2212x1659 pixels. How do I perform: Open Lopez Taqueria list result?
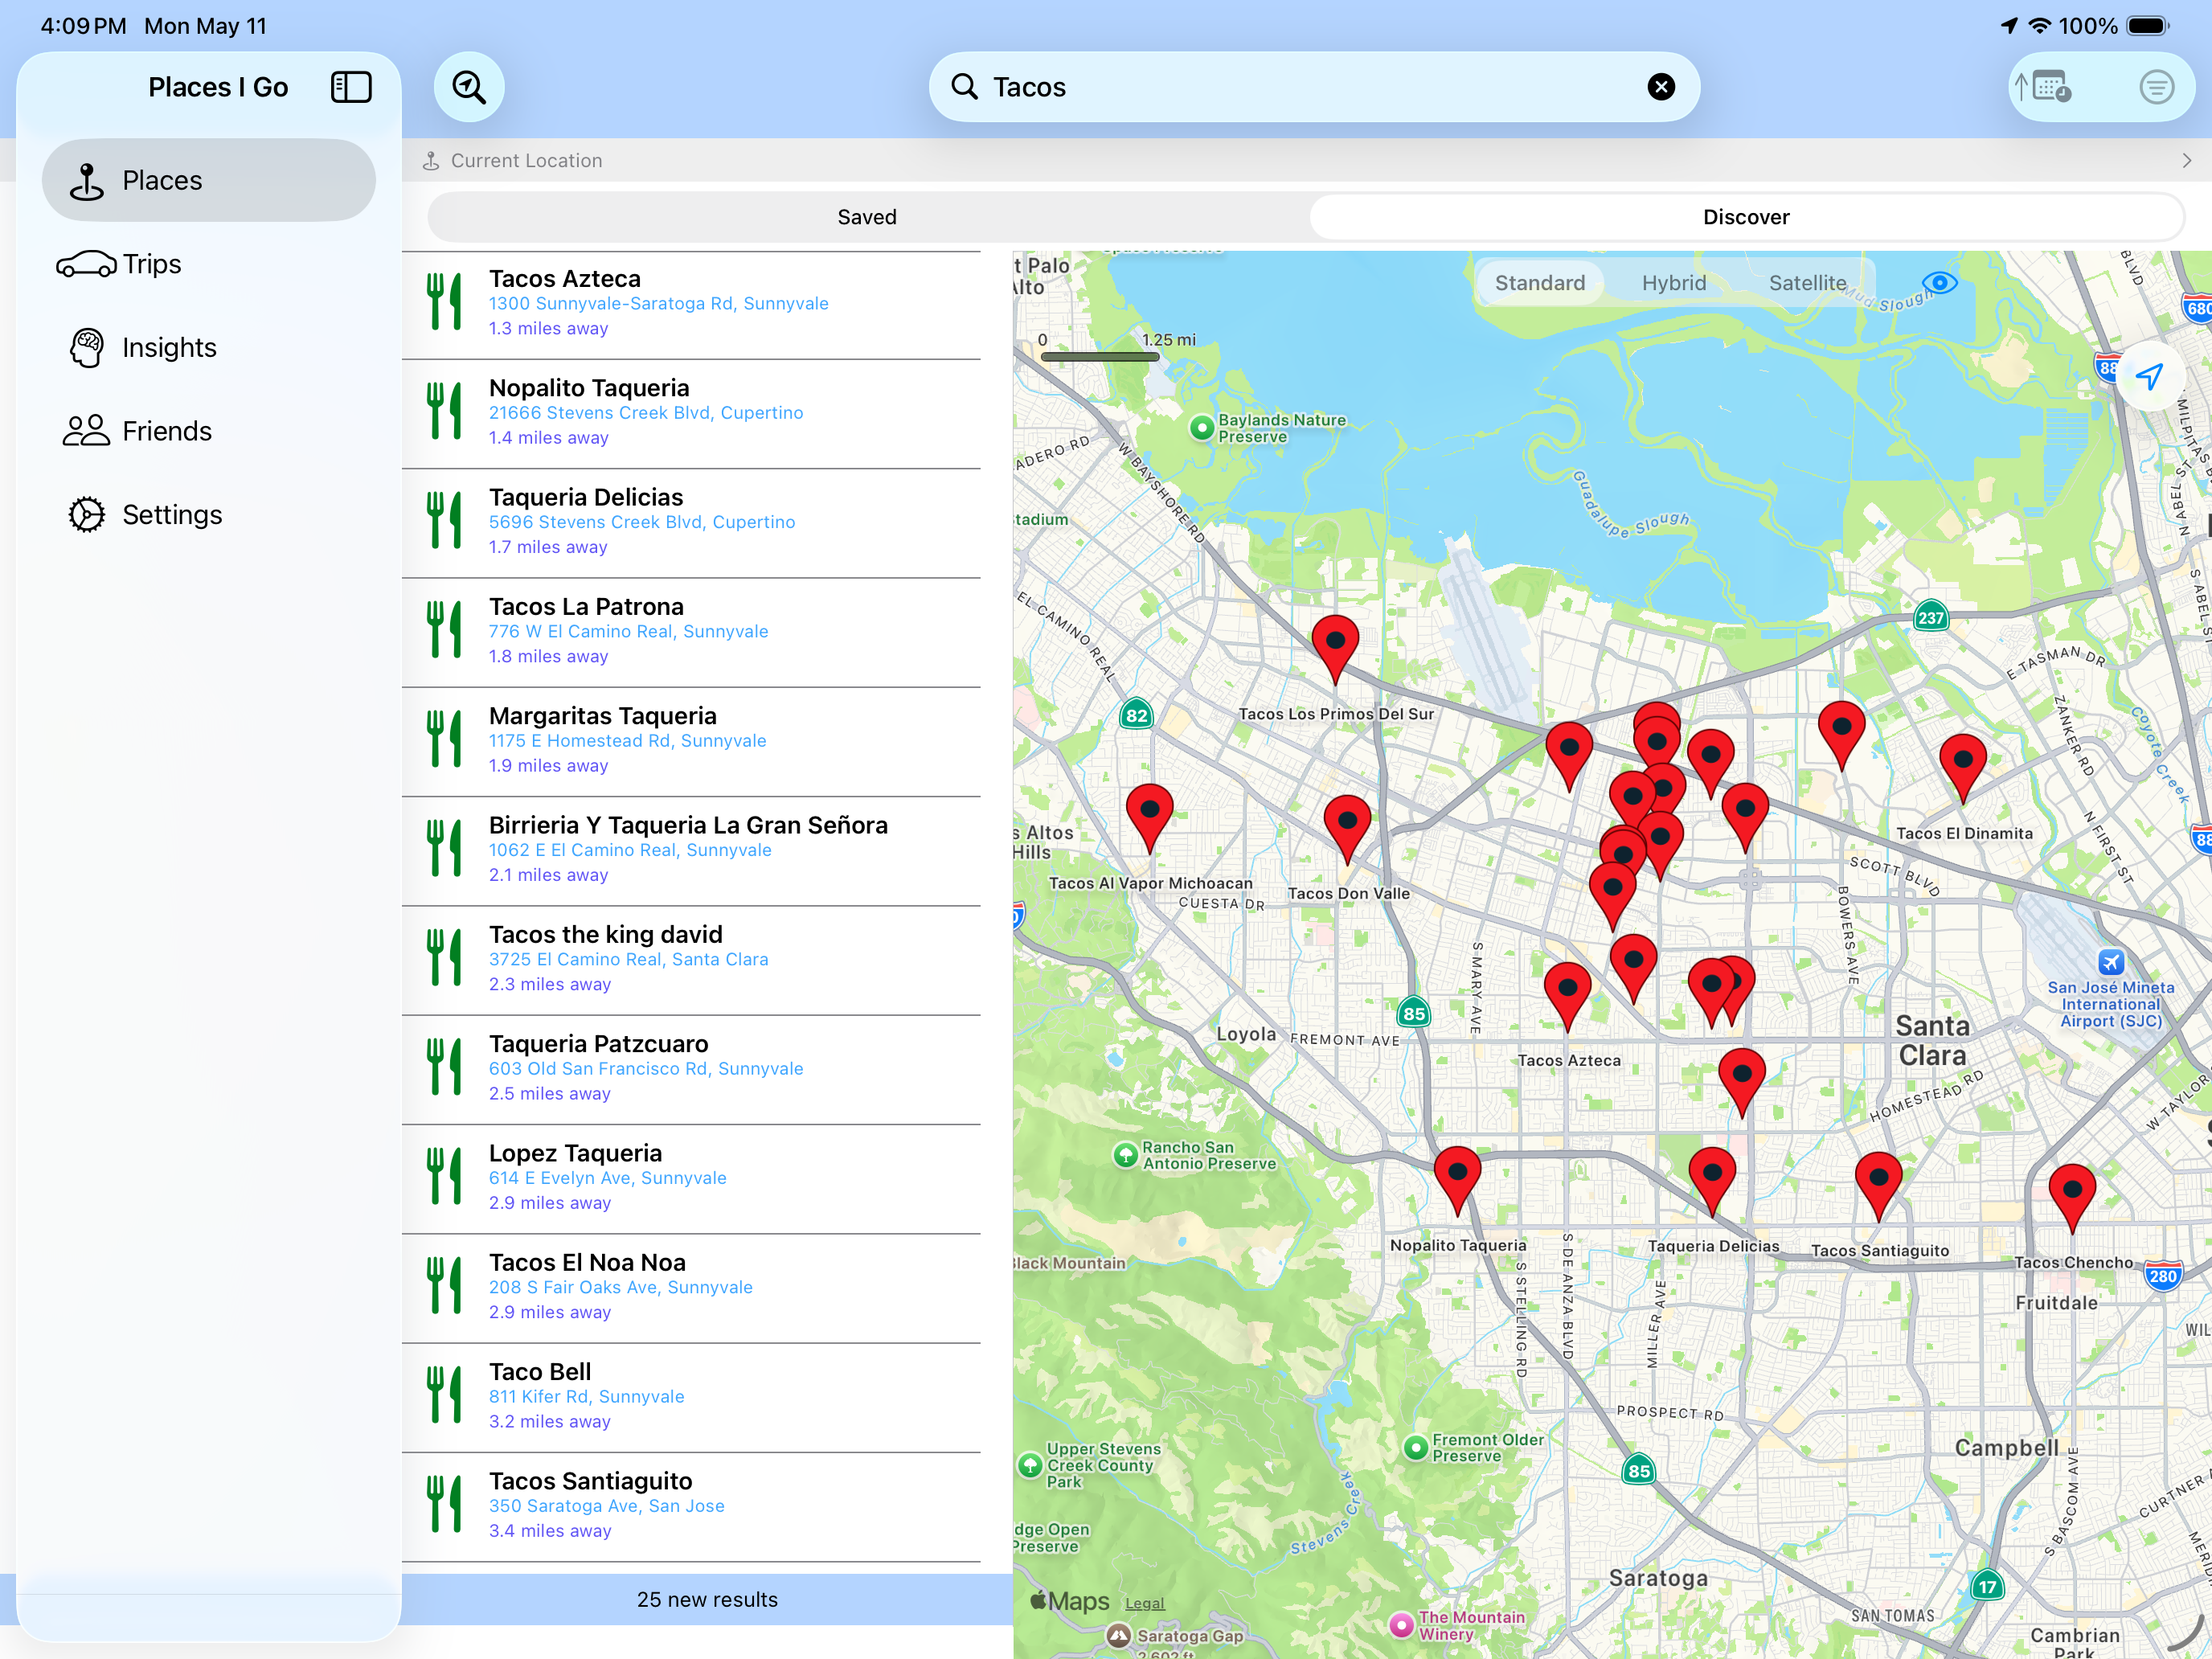(692, 1178)
